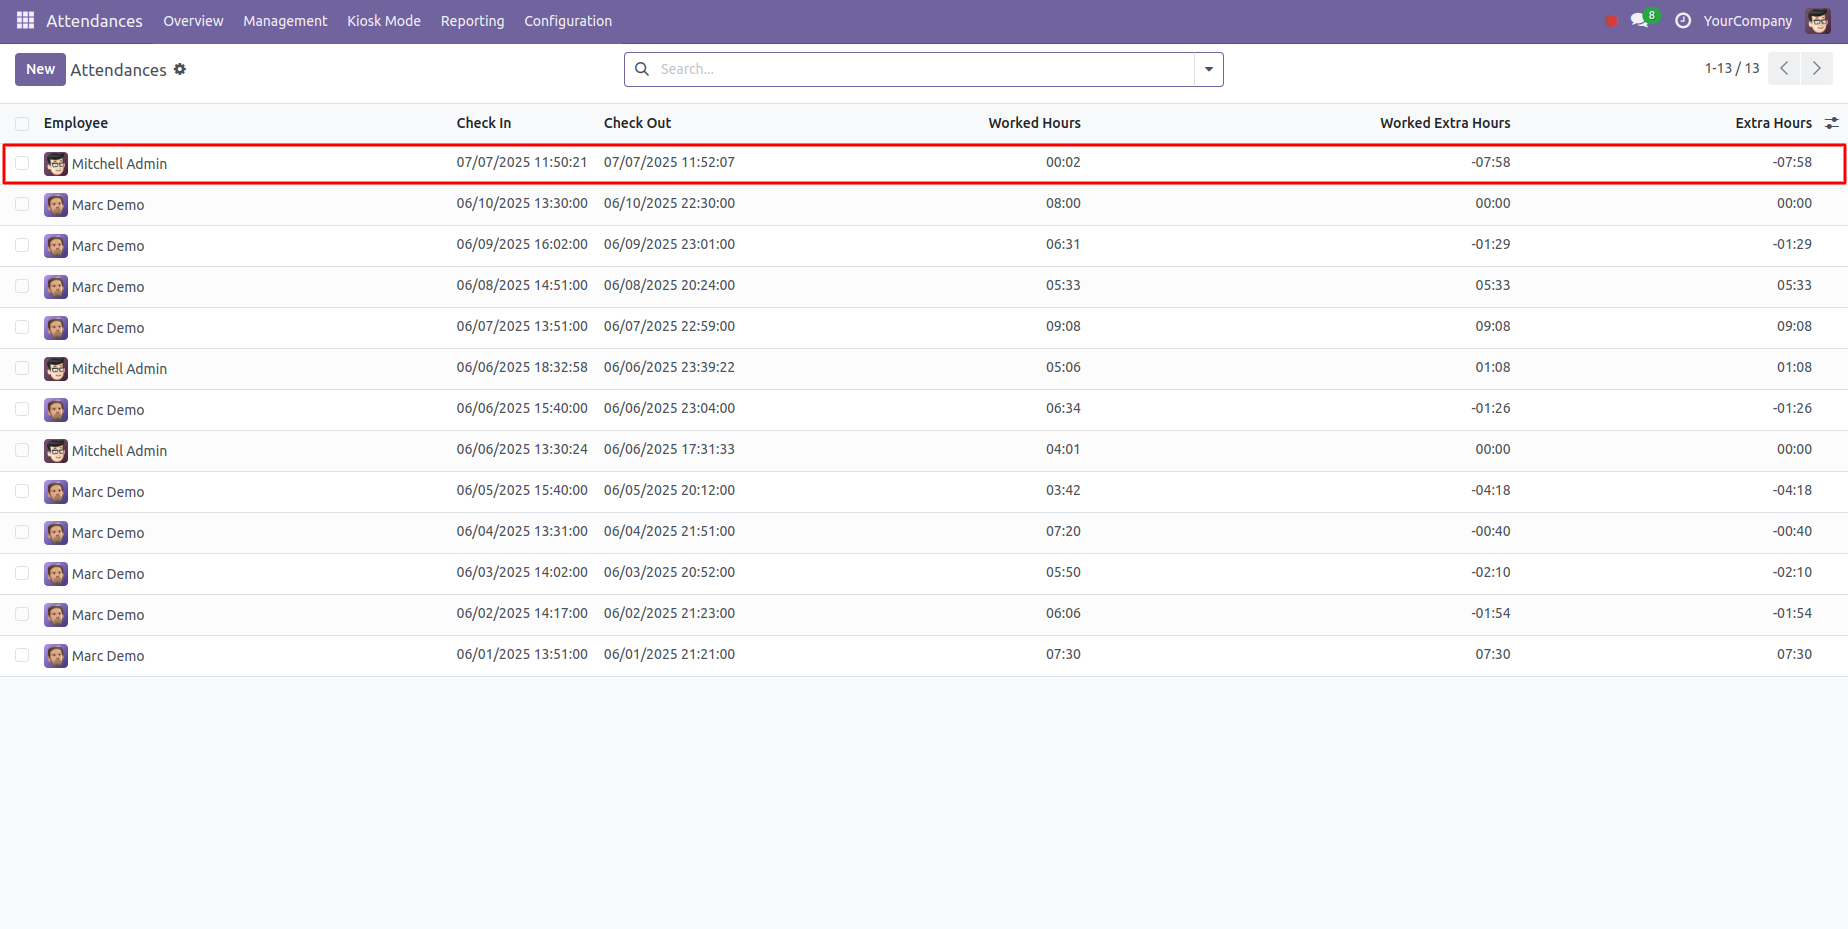Switch to Kiosk Mode

coord(383,21)
